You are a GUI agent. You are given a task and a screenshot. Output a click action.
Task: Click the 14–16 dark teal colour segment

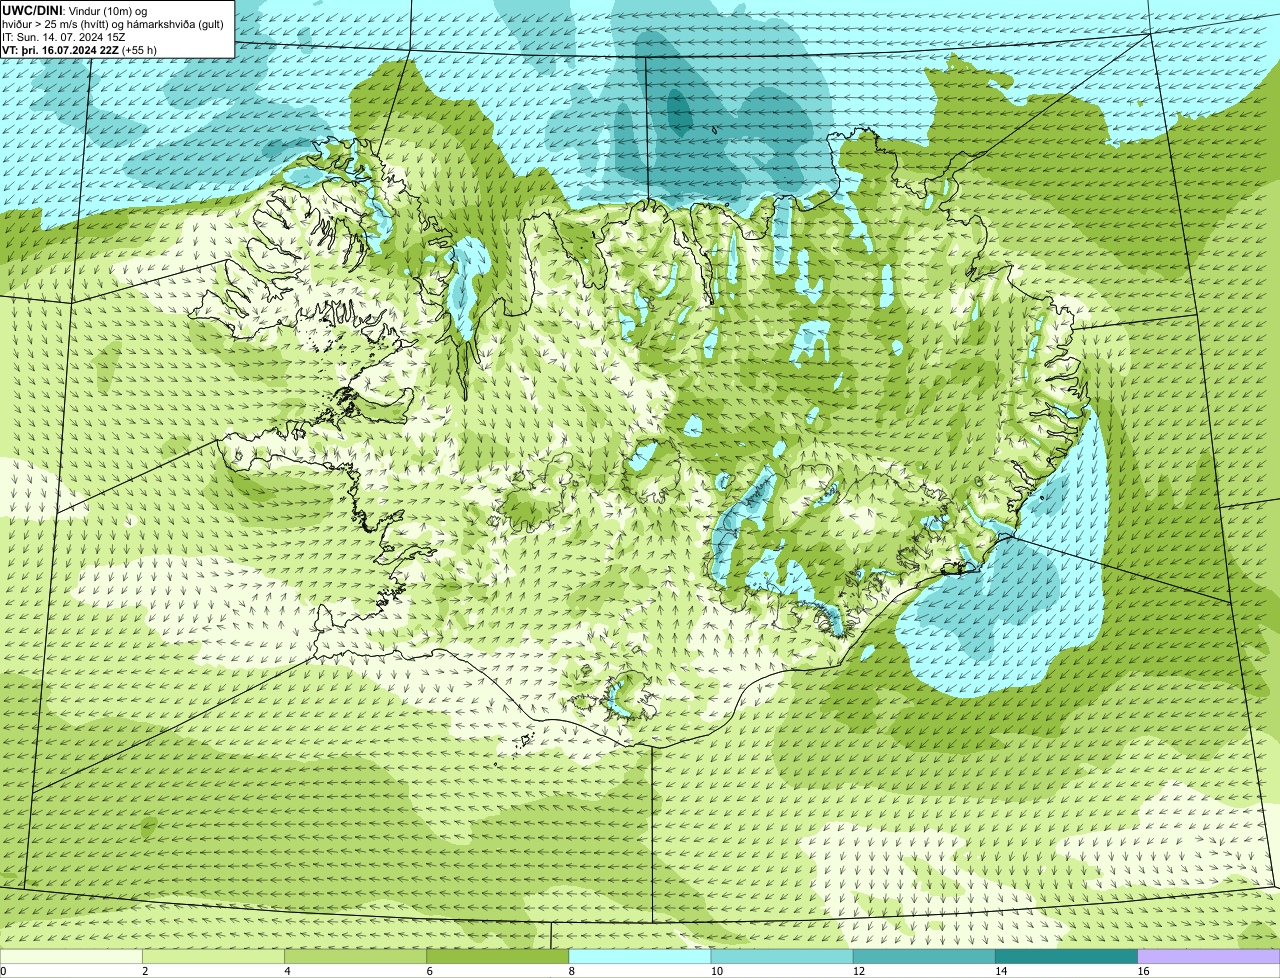1067,956
